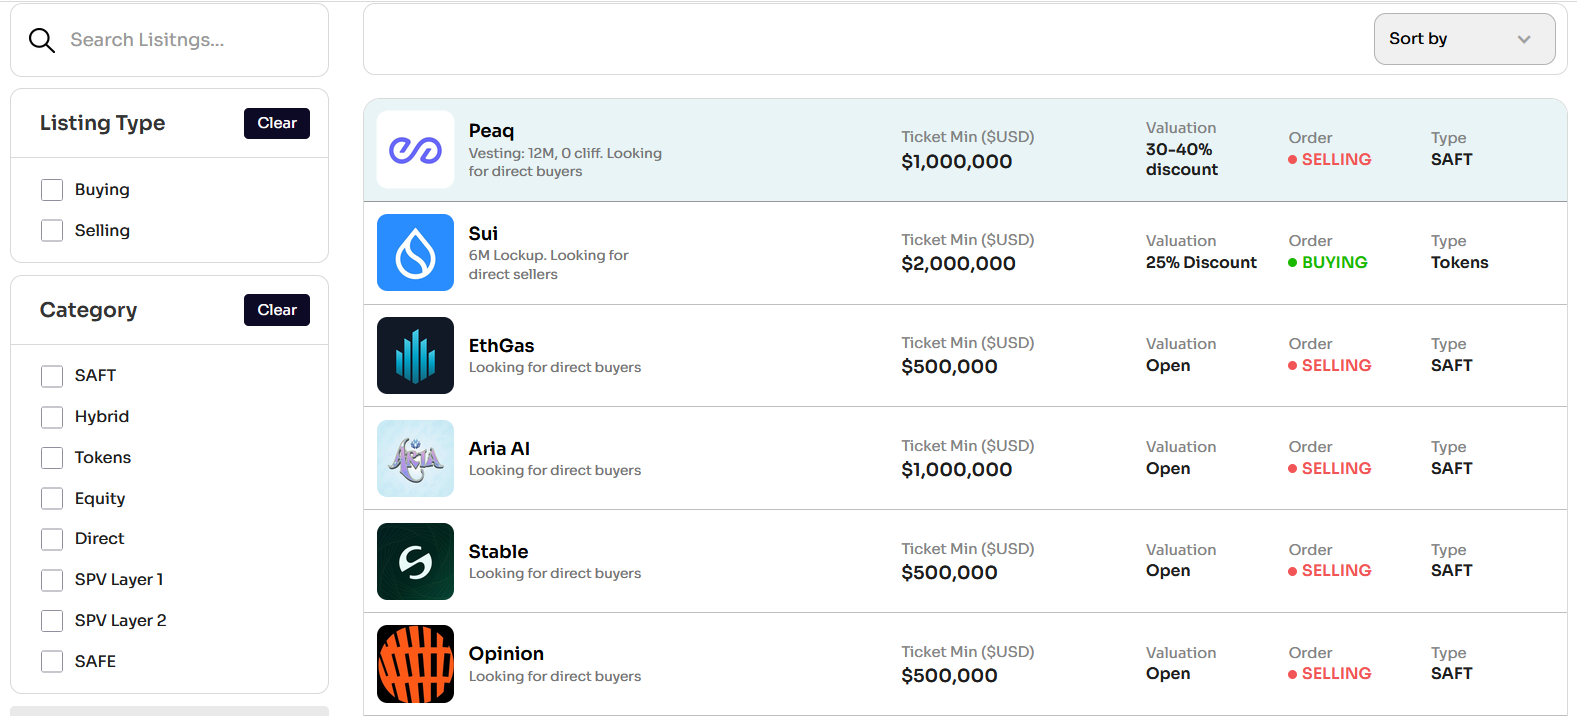Select the Direct category checkbox
This screenshot has height=716, width=1577.
(52, 539)
